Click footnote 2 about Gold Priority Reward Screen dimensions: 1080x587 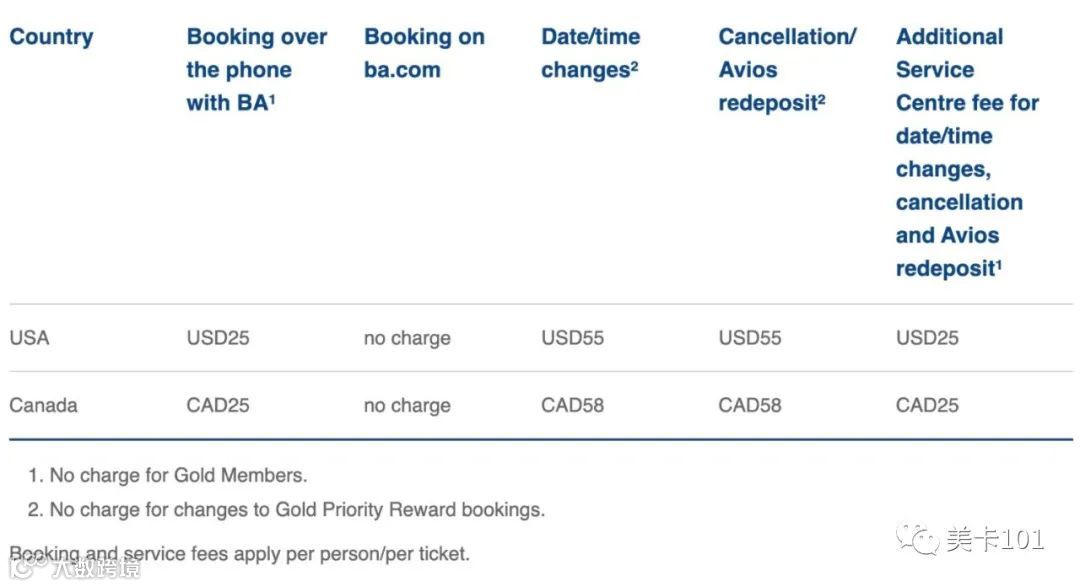(287, 510)
